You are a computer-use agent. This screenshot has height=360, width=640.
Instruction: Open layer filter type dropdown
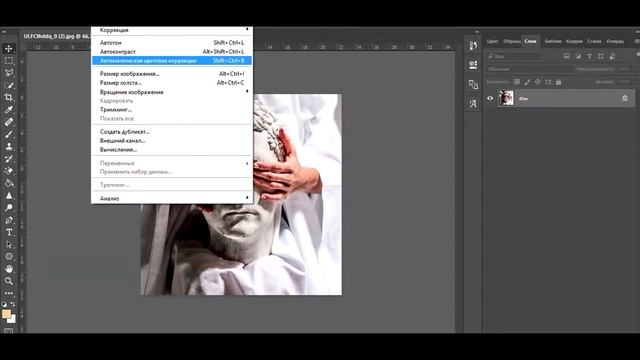(513, 56)
